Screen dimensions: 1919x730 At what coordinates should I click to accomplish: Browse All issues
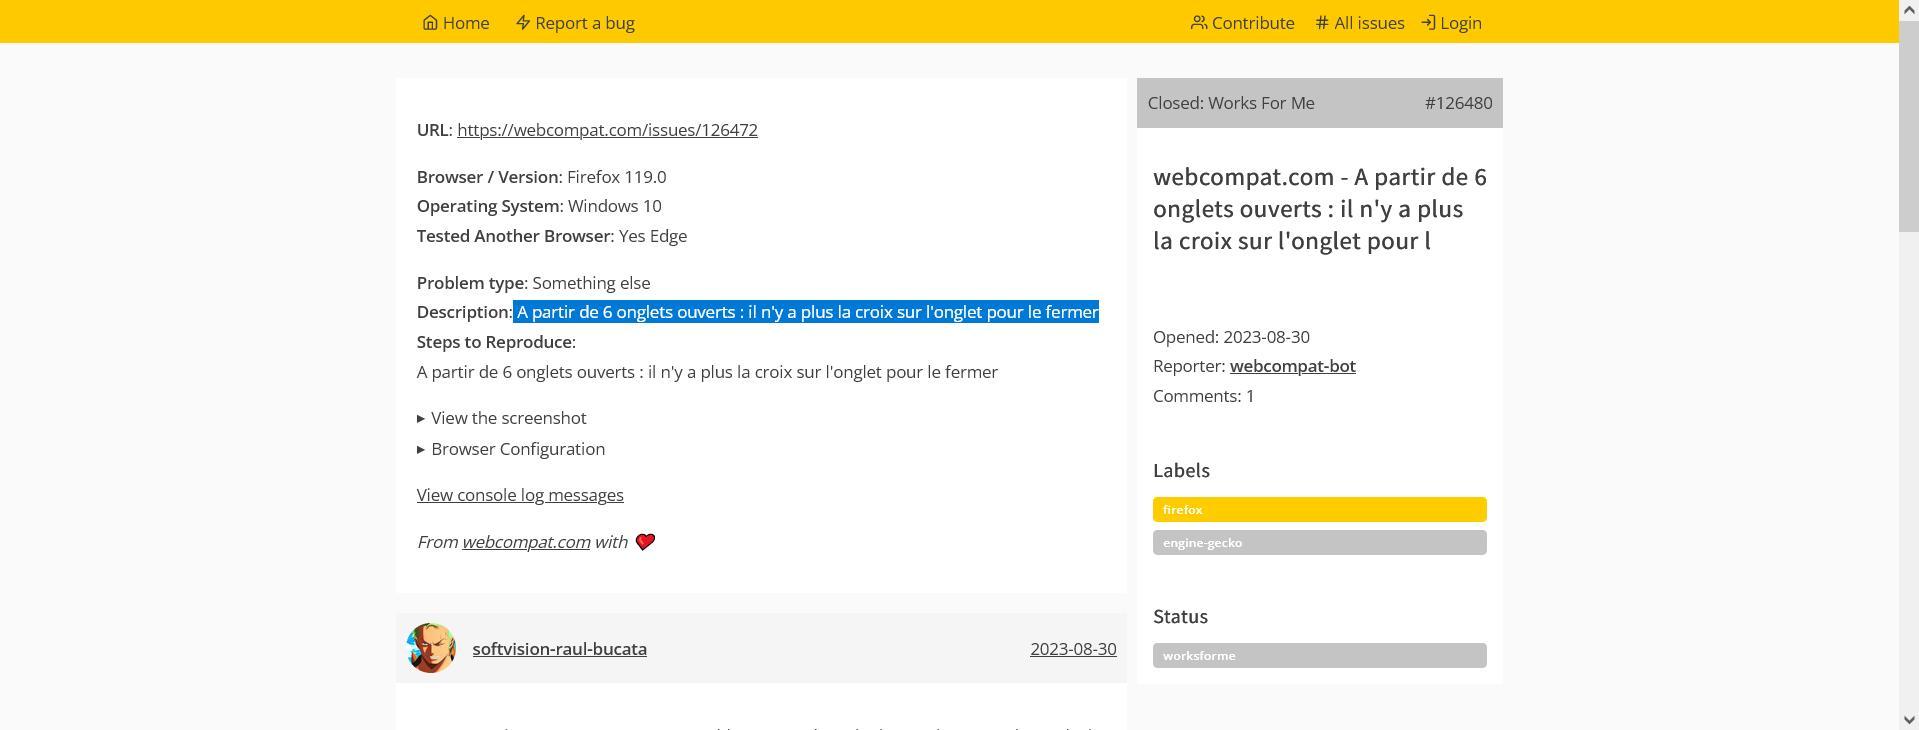[x=1360, y=22]
